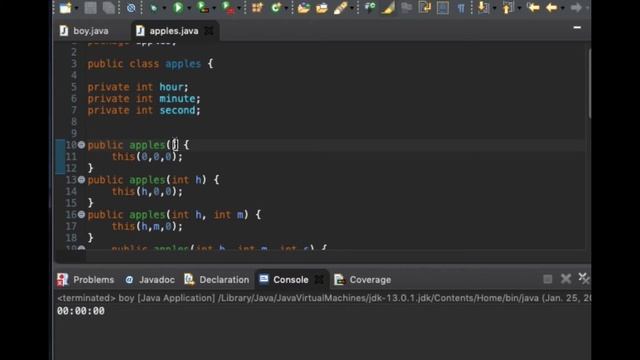Screen dimensions: 640x360
Task: Toggle Mark Occurrences highlighter icon
Action: click(388, 8)
